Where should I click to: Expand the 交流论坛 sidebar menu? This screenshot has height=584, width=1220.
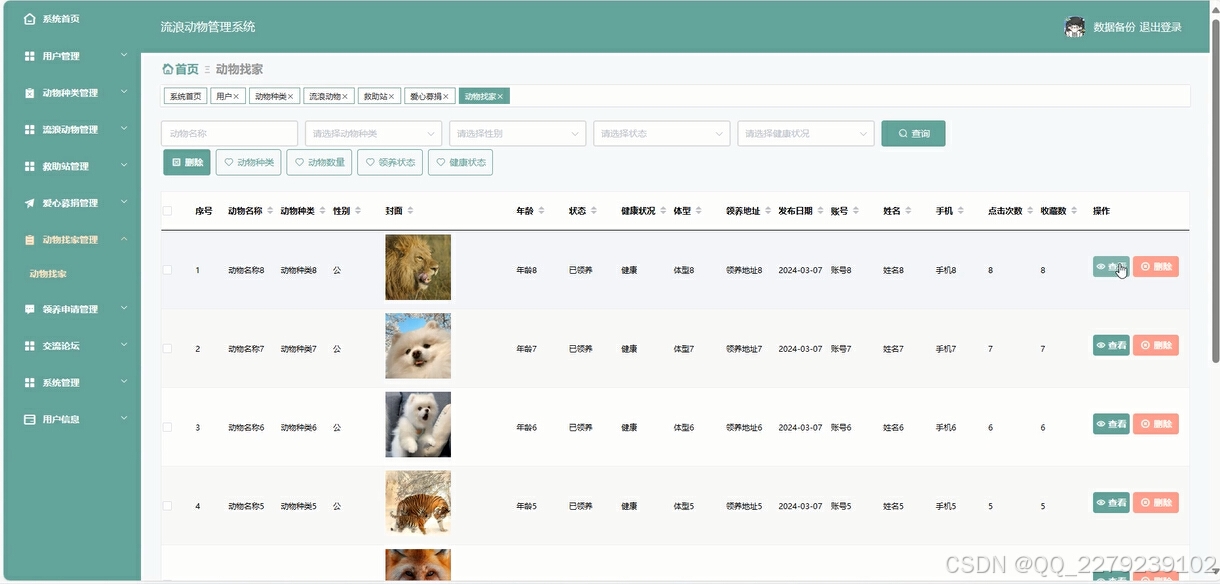click(124, 345)
